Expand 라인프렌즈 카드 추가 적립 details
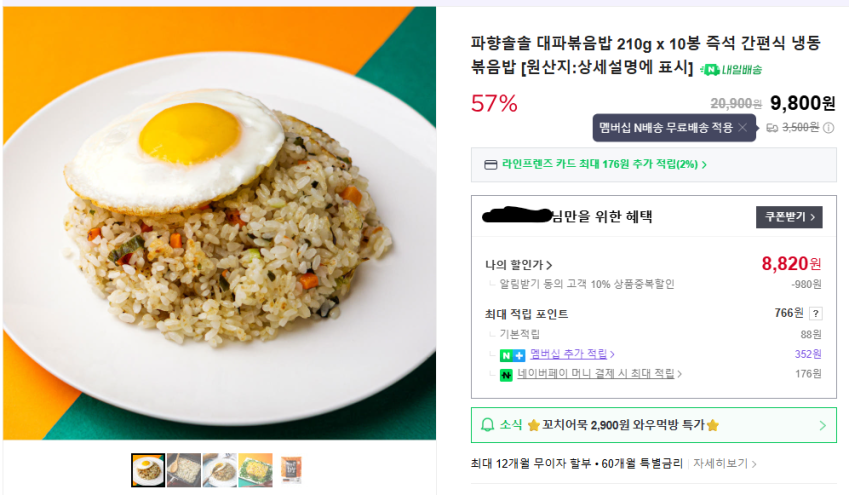The width and height of the screenshot is (849, 495). [605, 165]
